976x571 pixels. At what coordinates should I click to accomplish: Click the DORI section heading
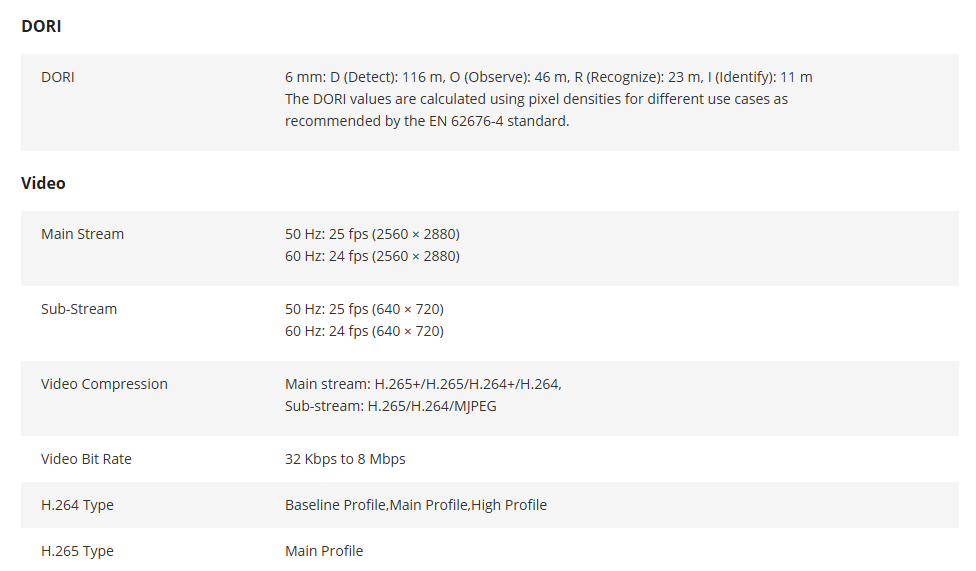(41, 26)
